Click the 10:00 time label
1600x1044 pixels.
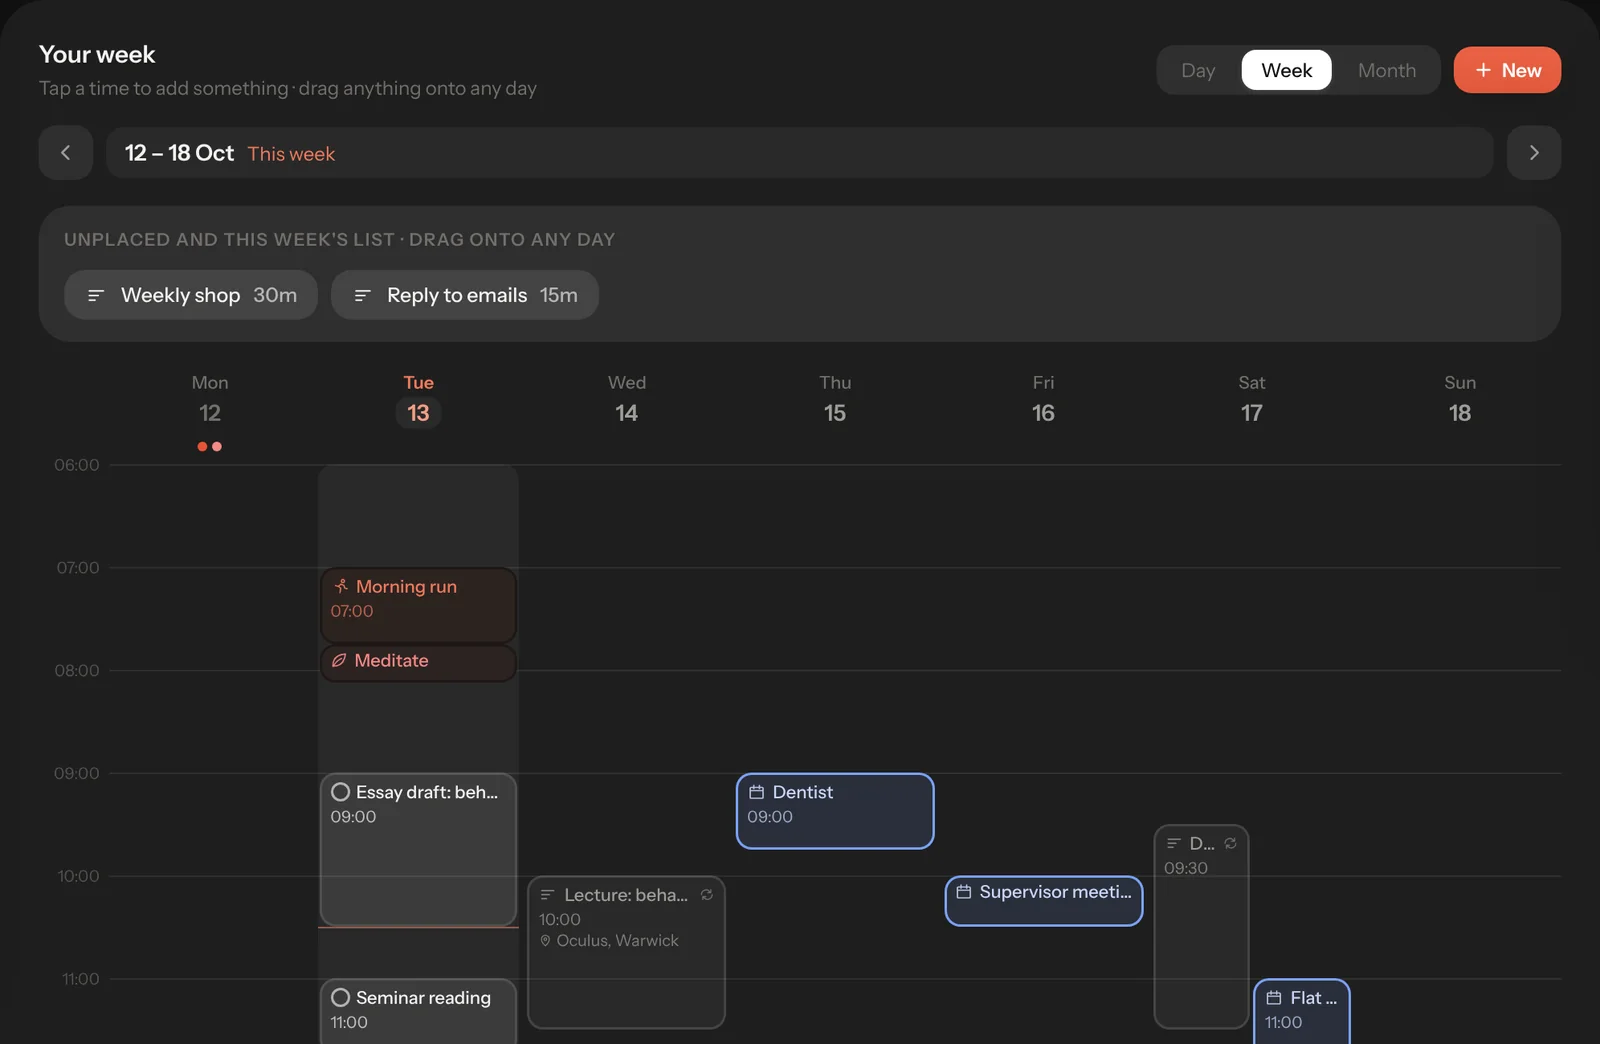click(x=78, y=877)
